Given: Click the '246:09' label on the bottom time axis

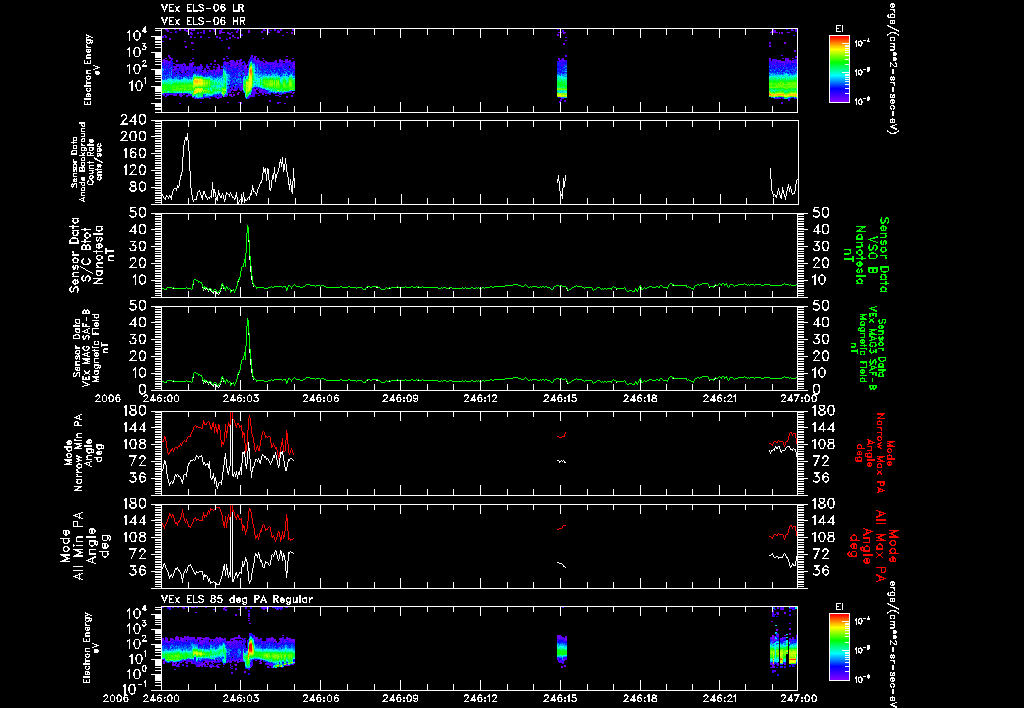Looking at the screenshot, I should click(x=400, y=698).
